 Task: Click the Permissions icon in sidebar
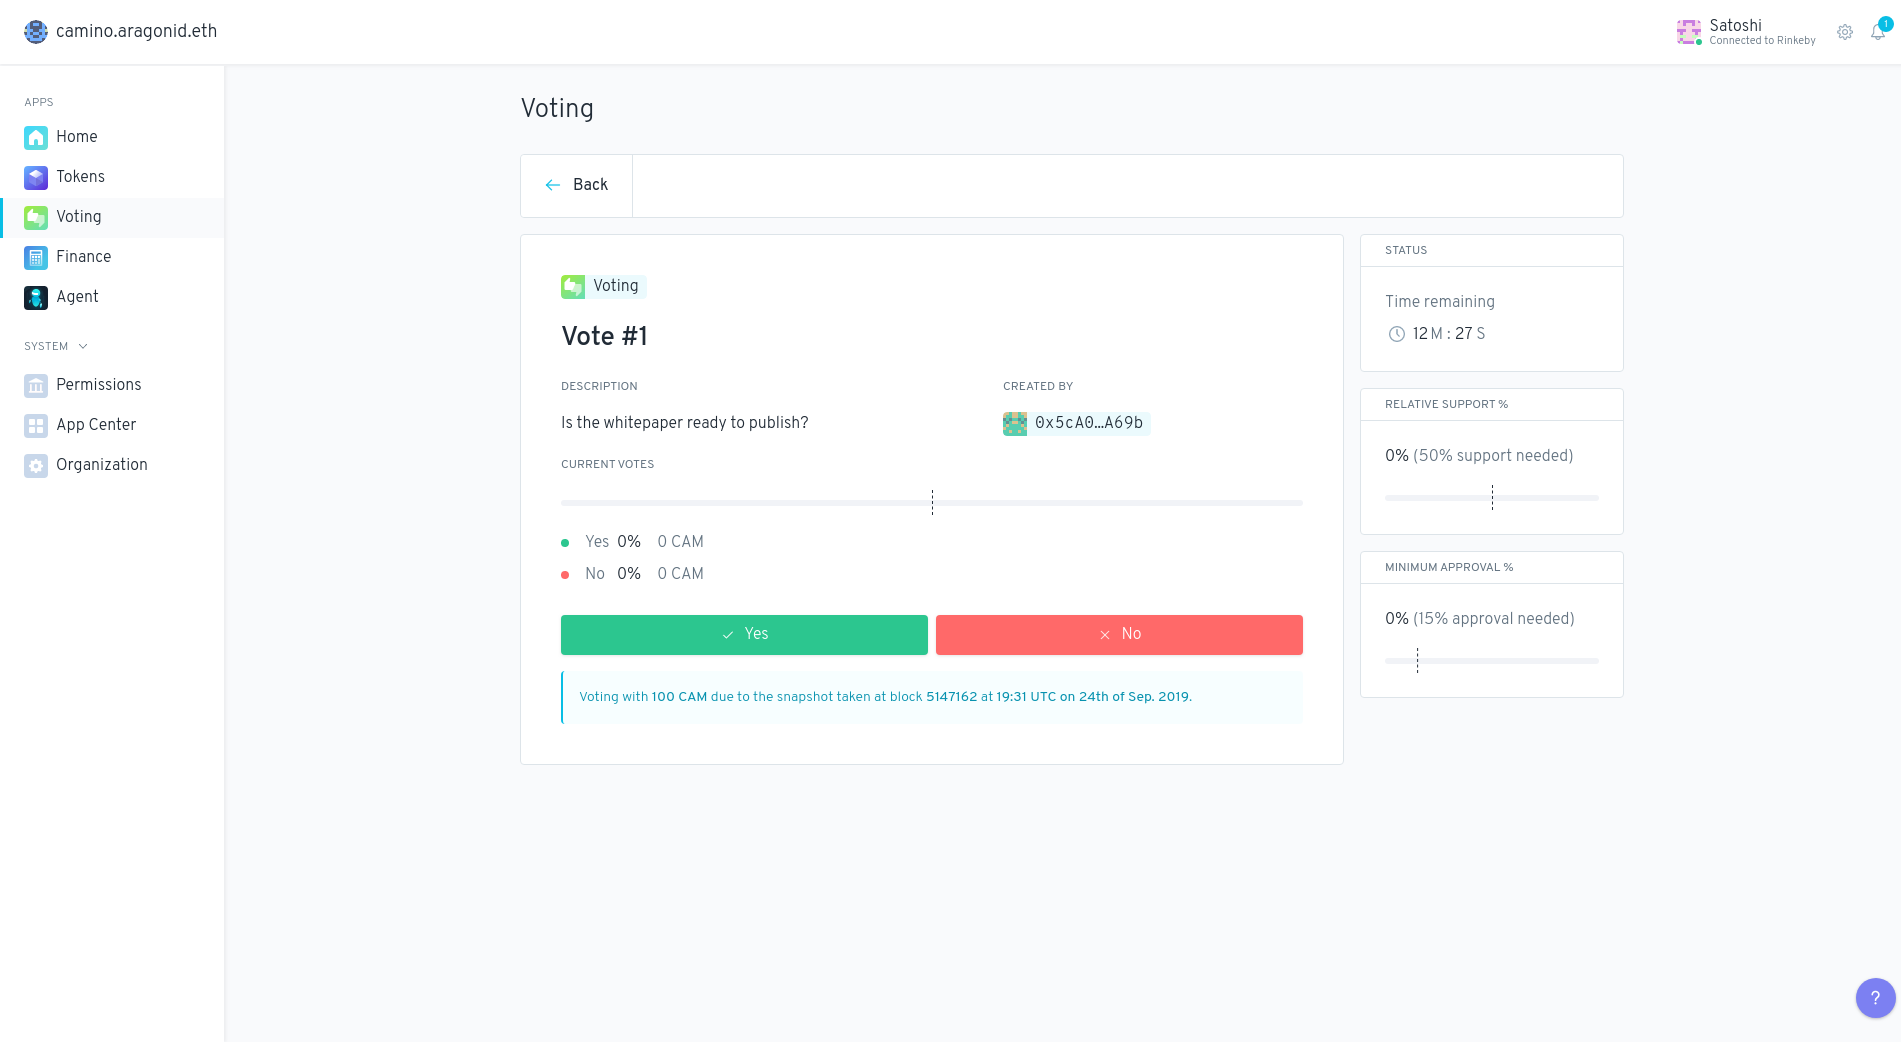click(36, 385)
